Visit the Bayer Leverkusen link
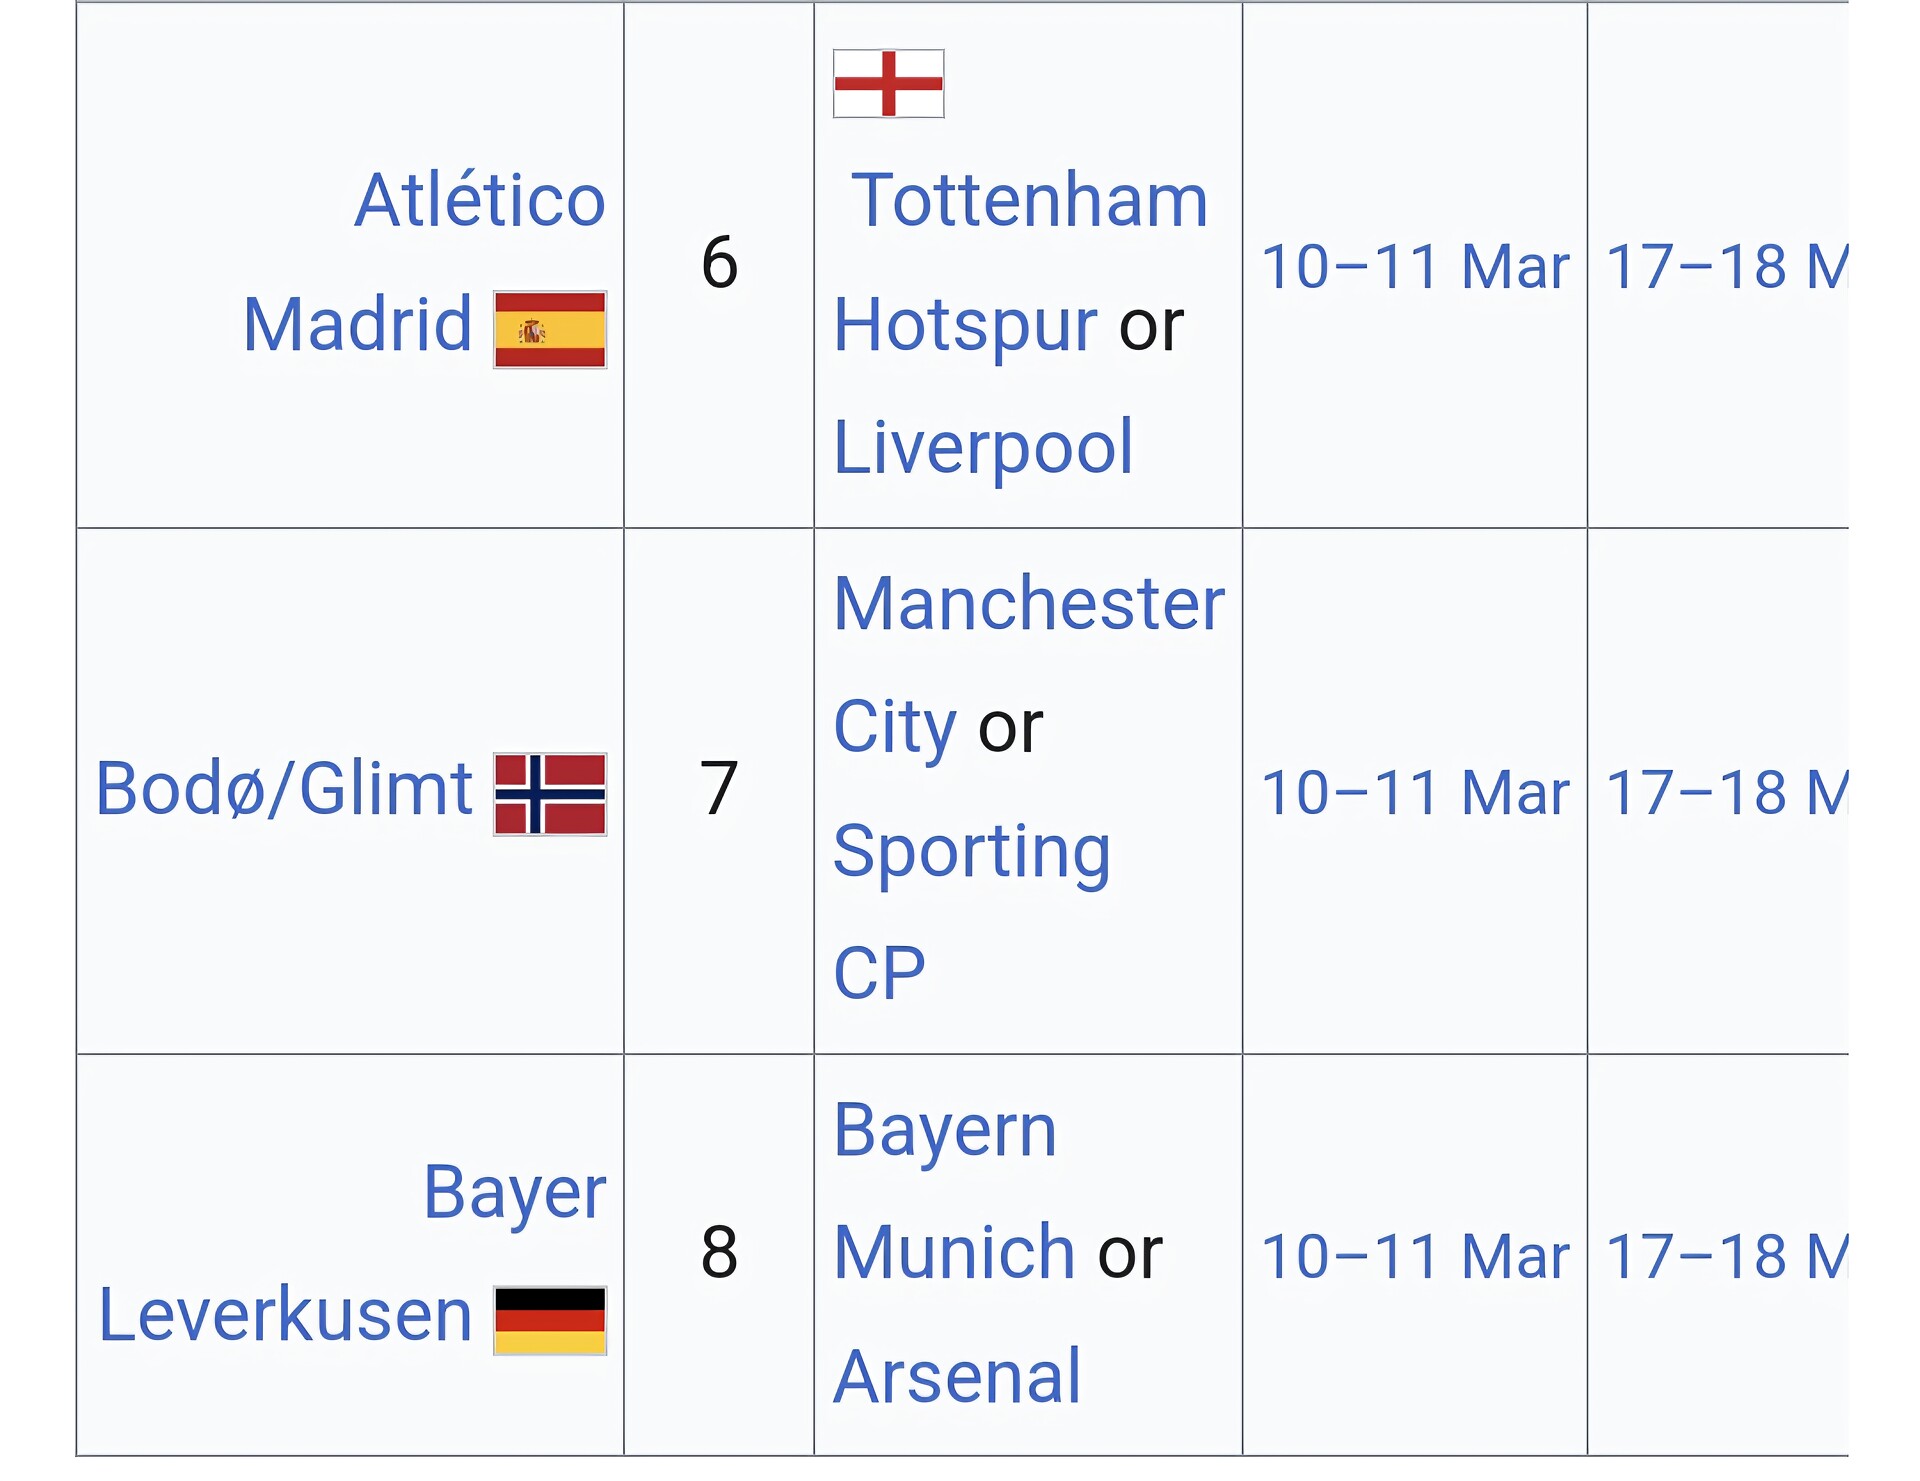 514,1192
